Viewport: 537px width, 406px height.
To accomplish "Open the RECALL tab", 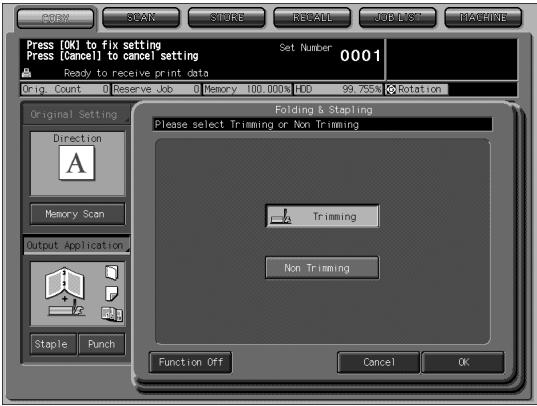I will (x=312, y=17).
